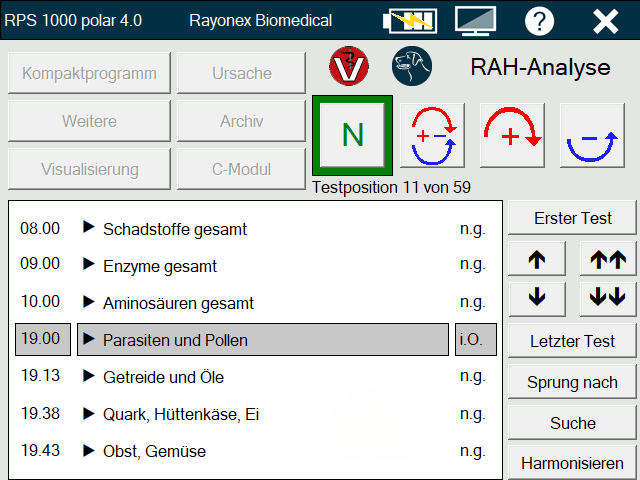Click the battery status icon
Image resolution: width=640 pixels, height=480 pixels.
pyautogui.click(x=409, y=20)
